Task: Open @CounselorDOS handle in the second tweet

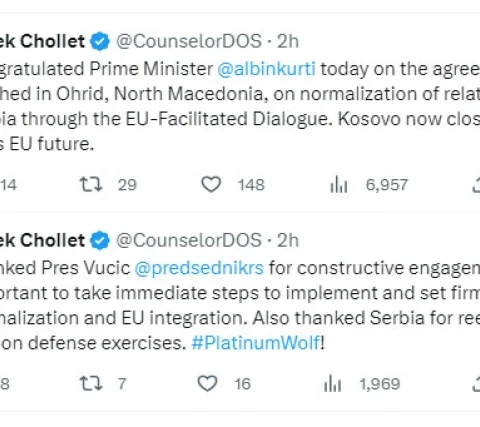Action: pyautogui.click(x=189, y=240)
